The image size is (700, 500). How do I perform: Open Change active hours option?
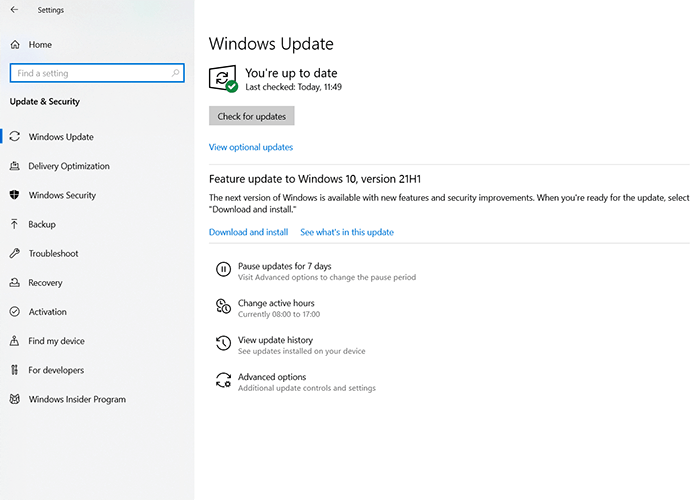(x=276, y=303)
